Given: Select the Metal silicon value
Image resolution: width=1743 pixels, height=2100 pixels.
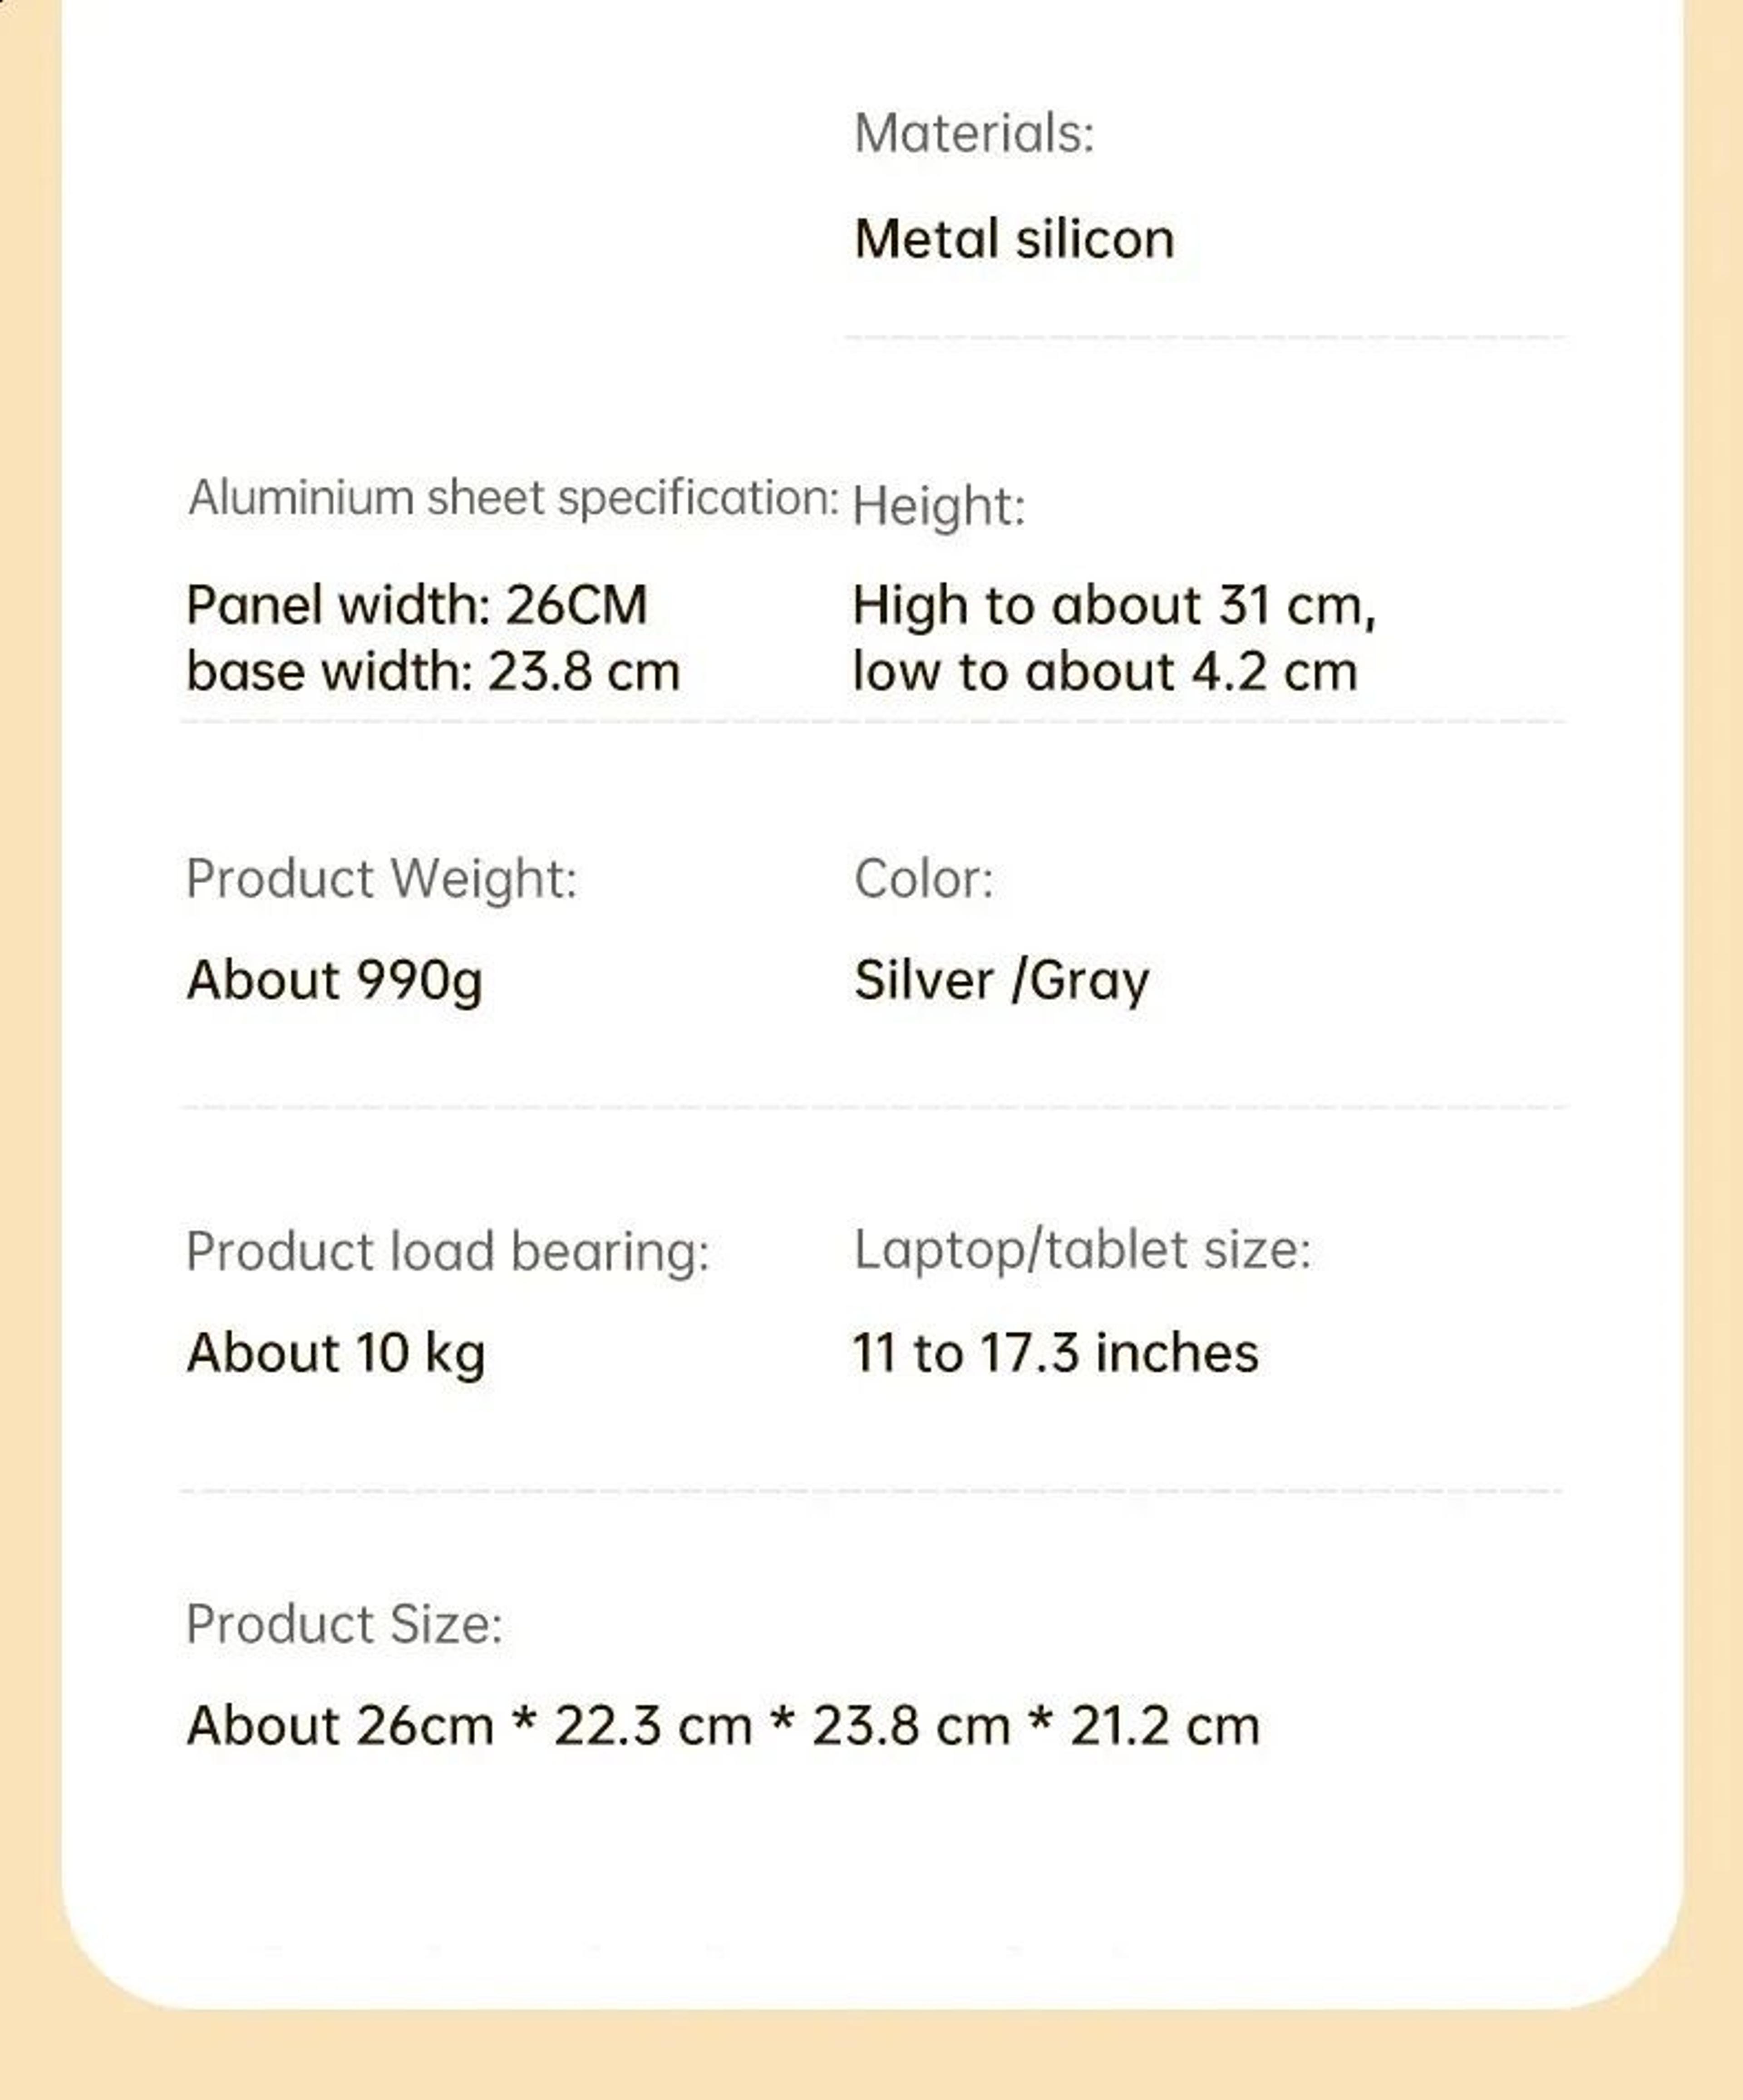Looking at the screenshot, I should (1014, 240).
